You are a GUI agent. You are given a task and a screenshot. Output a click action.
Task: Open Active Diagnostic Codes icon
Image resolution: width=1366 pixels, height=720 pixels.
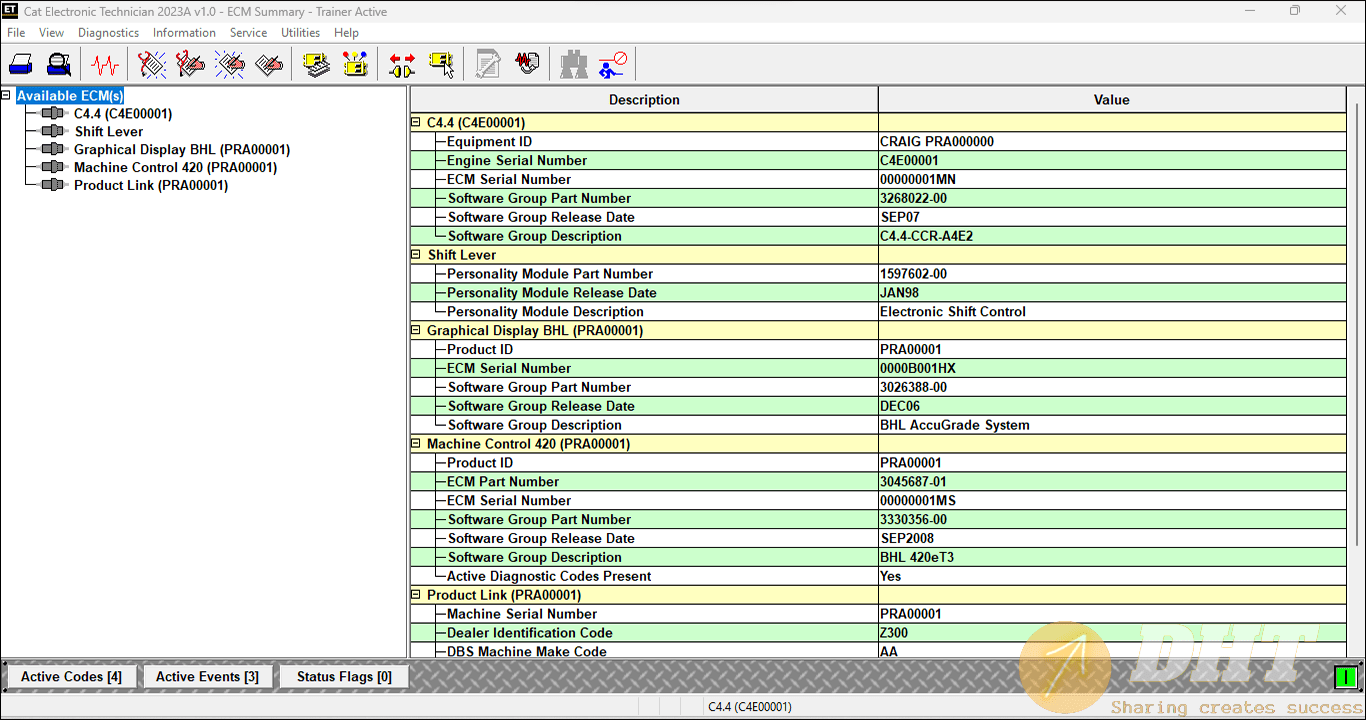[x=152, y=64]
